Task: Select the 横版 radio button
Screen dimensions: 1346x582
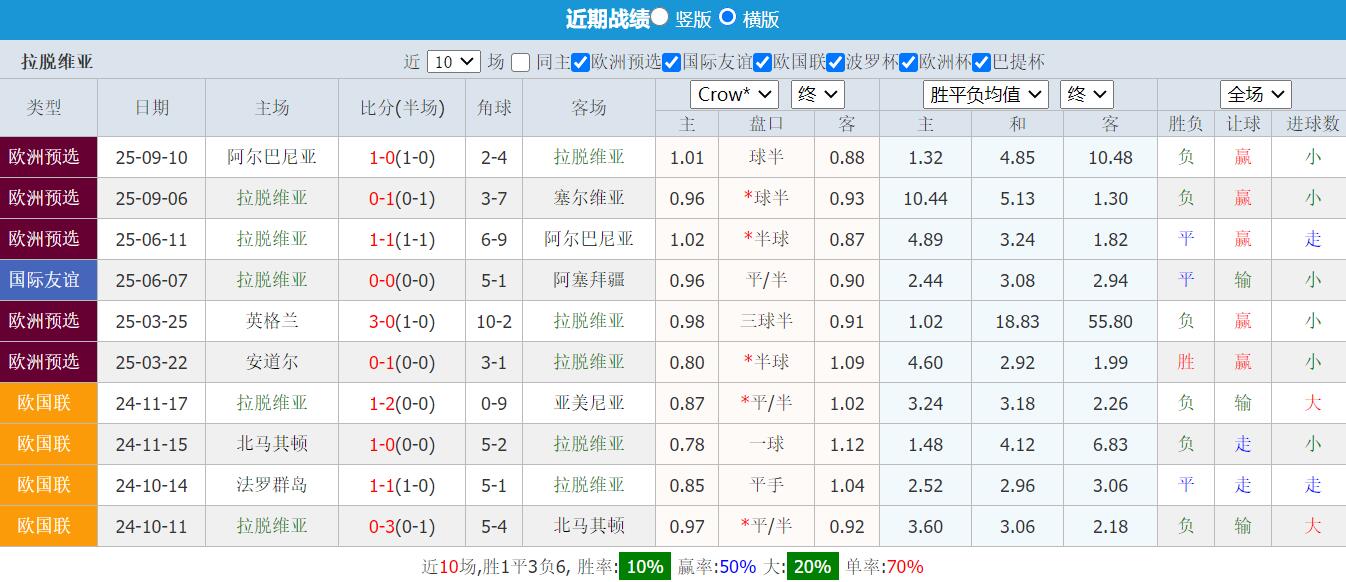Action: pyautogui.click(x=727, y=18)
